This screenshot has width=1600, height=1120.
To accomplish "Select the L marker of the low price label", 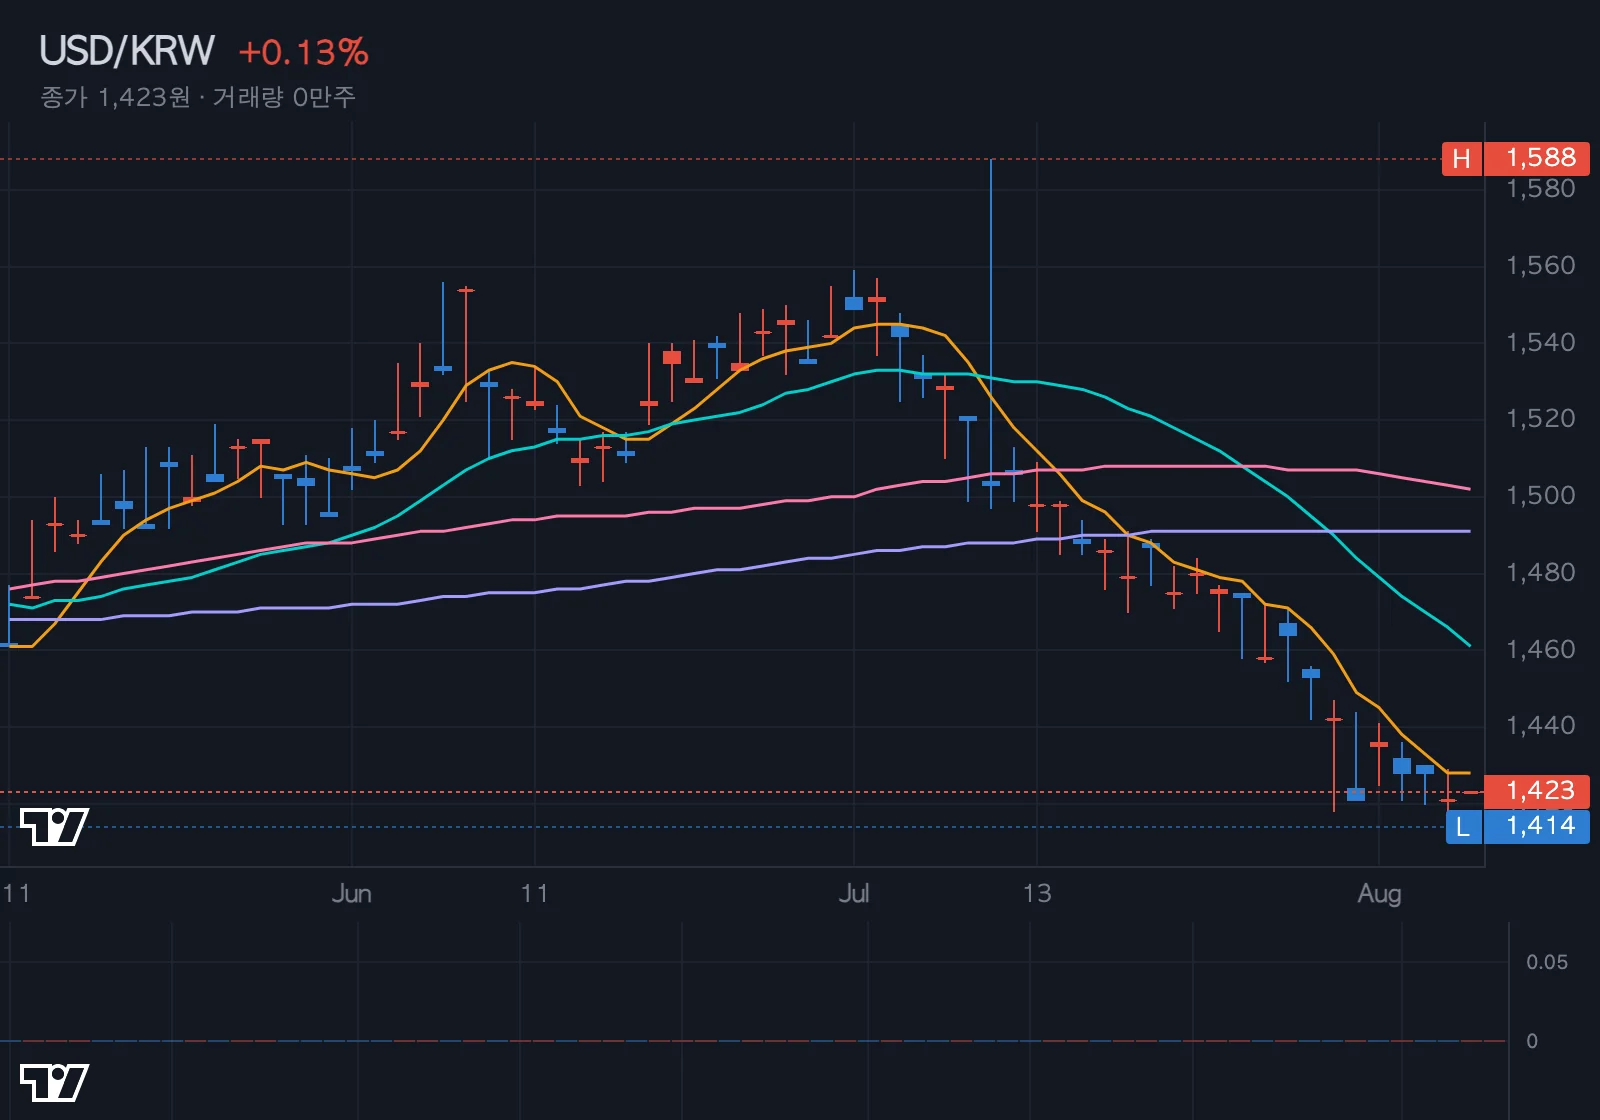I will pos(1463,827).
